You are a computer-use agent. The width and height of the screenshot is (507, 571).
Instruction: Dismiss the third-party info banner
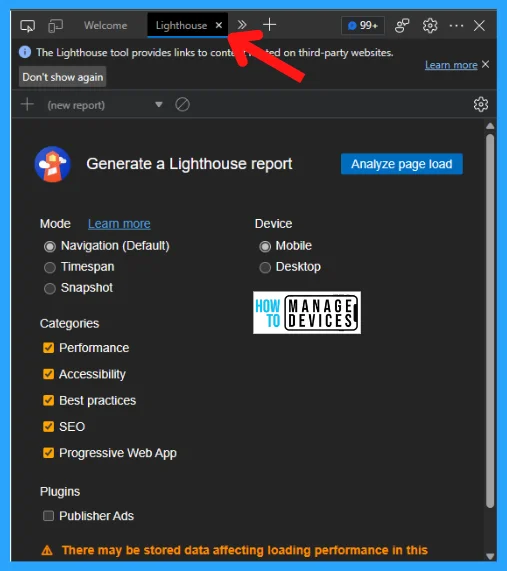(486, 64)
